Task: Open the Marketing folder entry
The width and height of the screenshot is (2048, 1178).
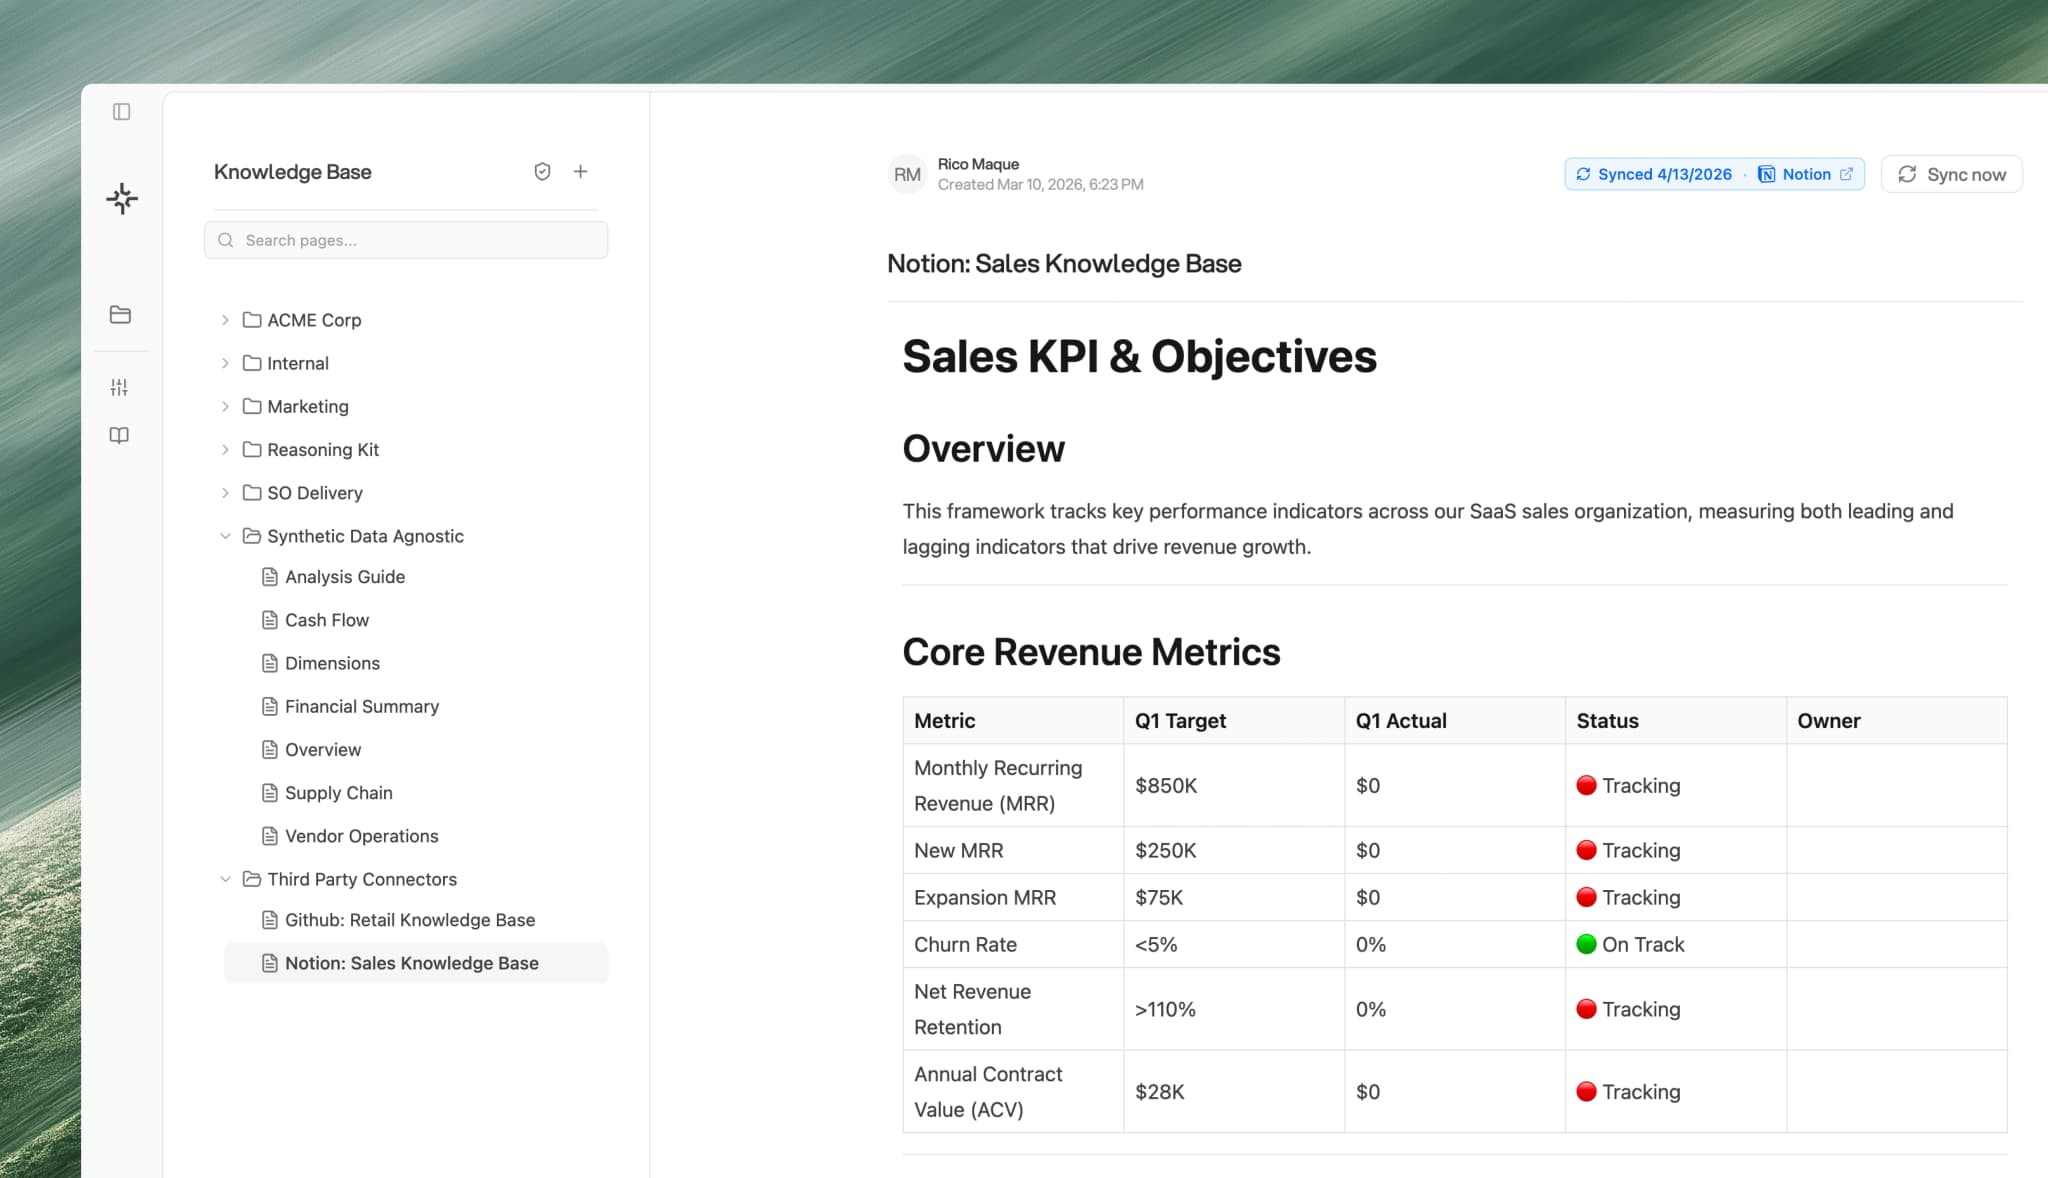Action: pyautogui.click(x=308, y=406)
